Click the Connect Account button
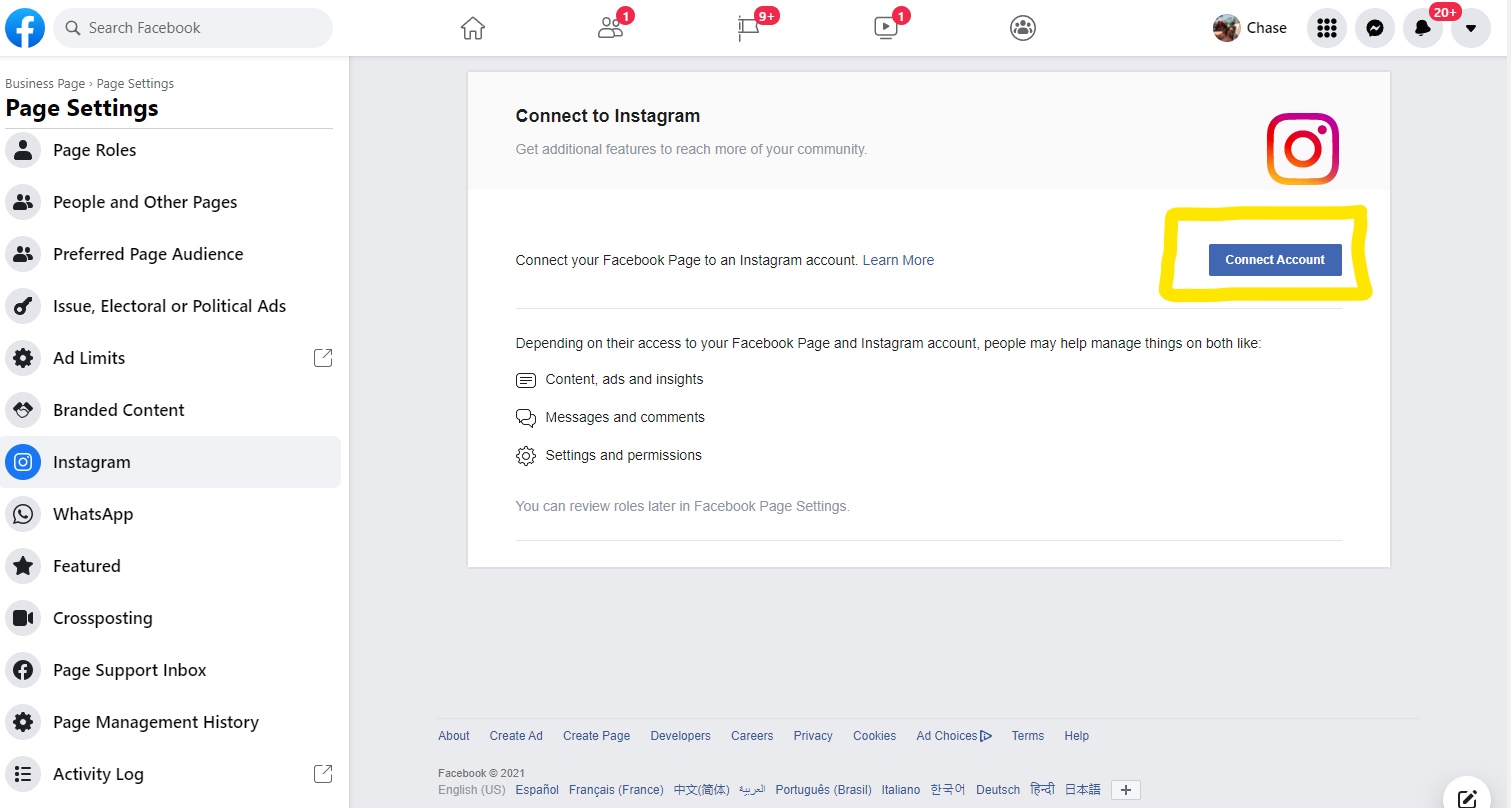Image resolution: width=1511 pixels, height=808 pixels. (x=1275, y=260)
